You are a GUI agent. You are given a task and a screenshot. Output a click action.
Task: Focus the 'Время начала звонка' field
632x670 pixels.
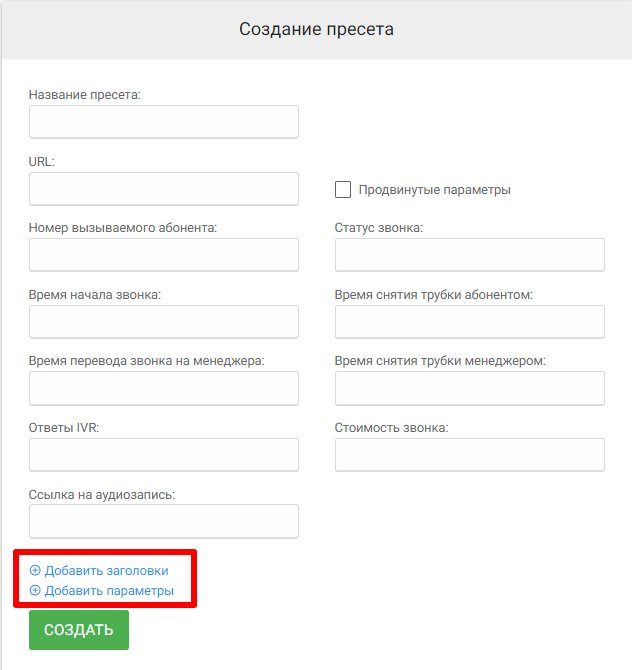pyautogui.click(x=164, y=322)
